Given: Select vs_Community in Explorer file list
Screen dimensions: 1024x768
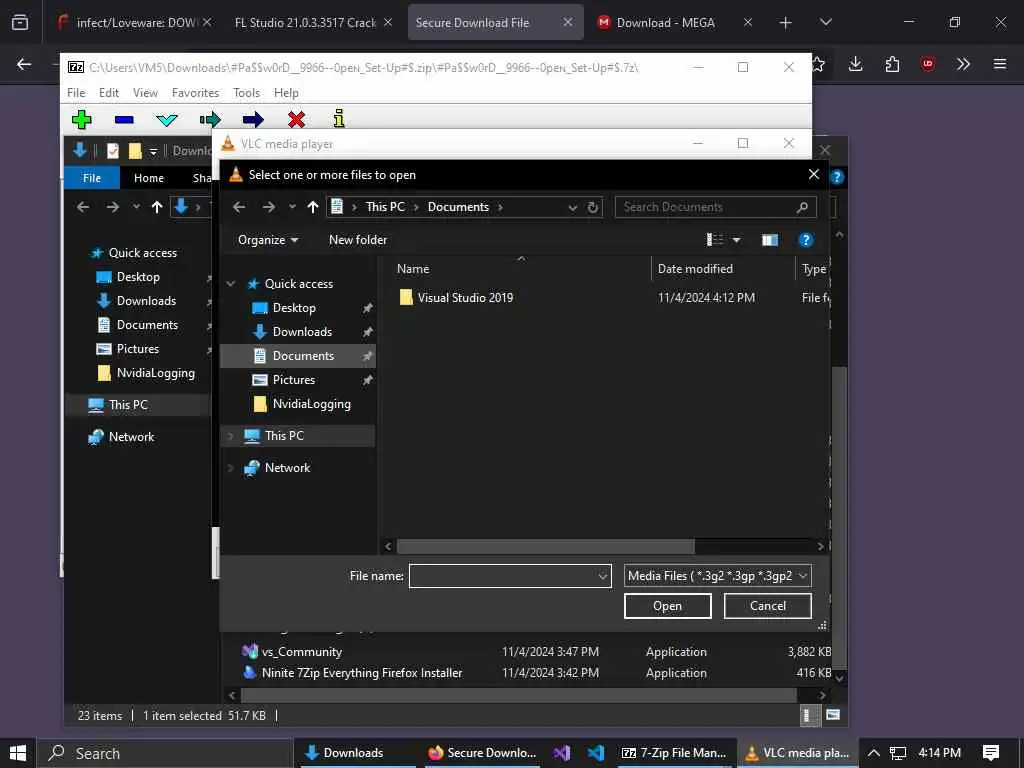Looking at the screenshot, I should [x=301, y=652].
